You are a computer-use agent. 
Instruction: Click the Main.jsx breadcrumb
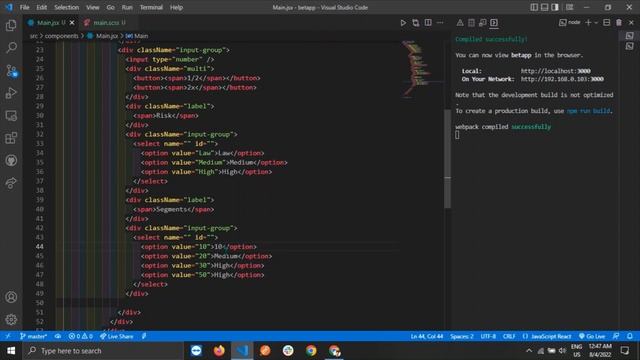107,36
